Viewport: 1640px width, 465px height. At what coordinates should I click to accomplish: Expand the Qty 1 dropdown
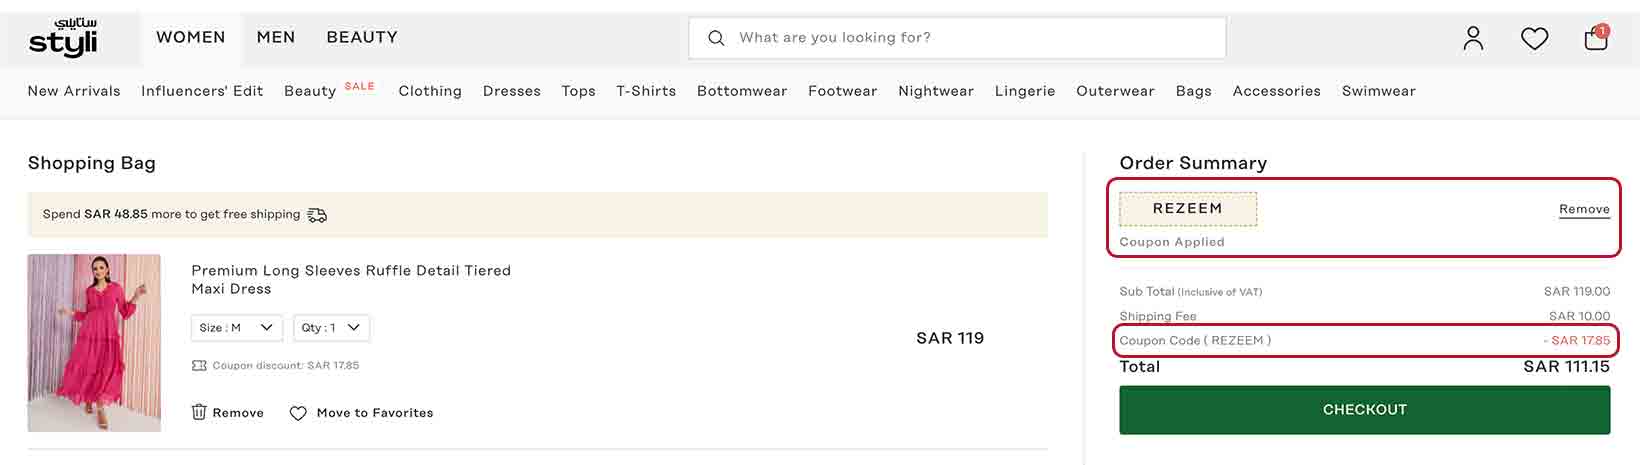pos(331,328)
